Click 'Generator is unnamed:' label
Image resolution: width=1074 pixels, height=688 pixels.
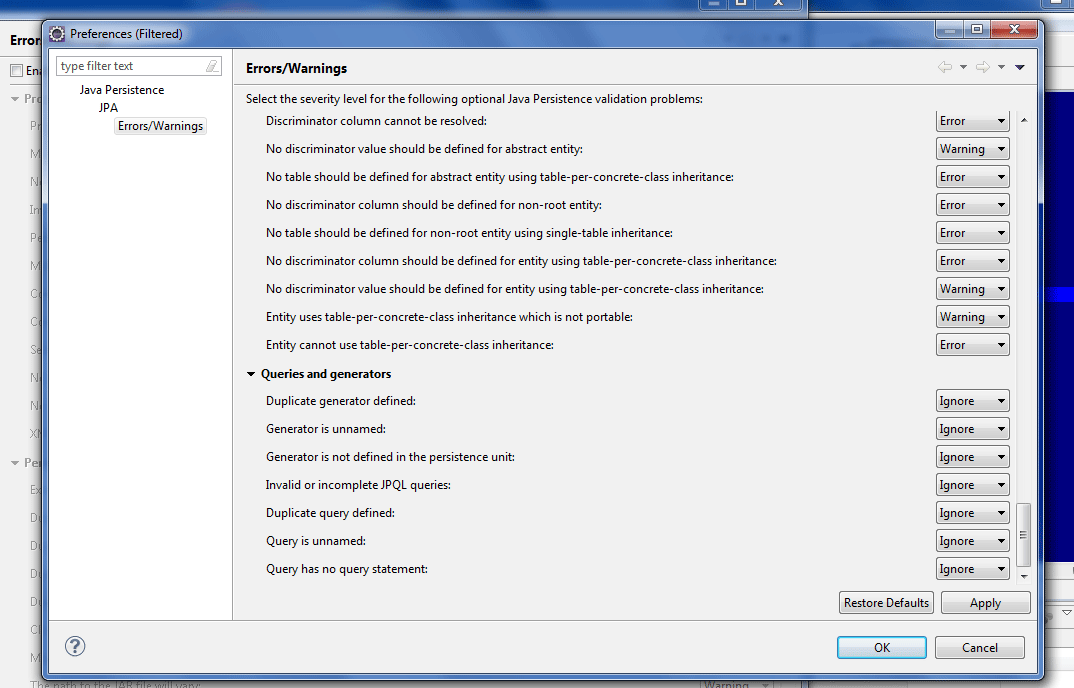[x=326, y=429]
